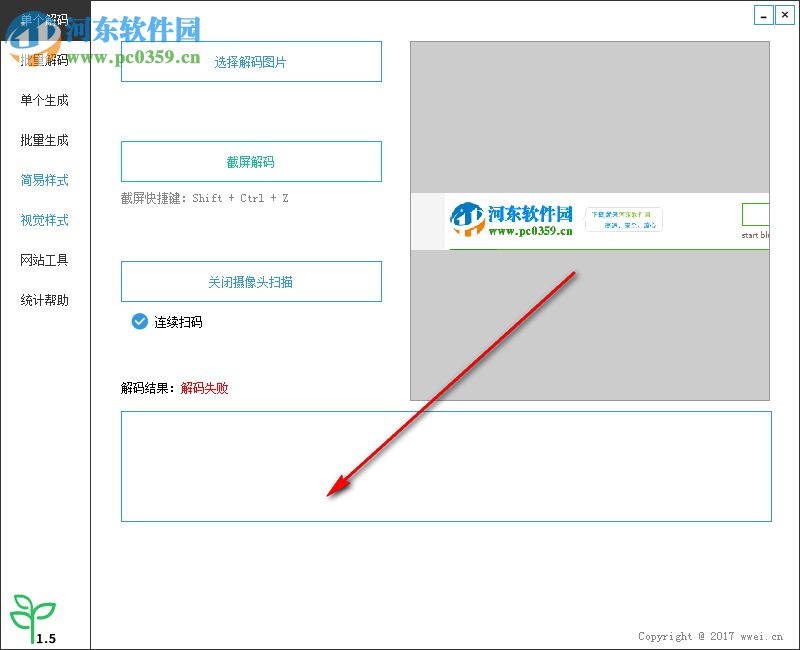Open the 统计帮助 help section
Screen dimensions: 800x650
[43, 300]
